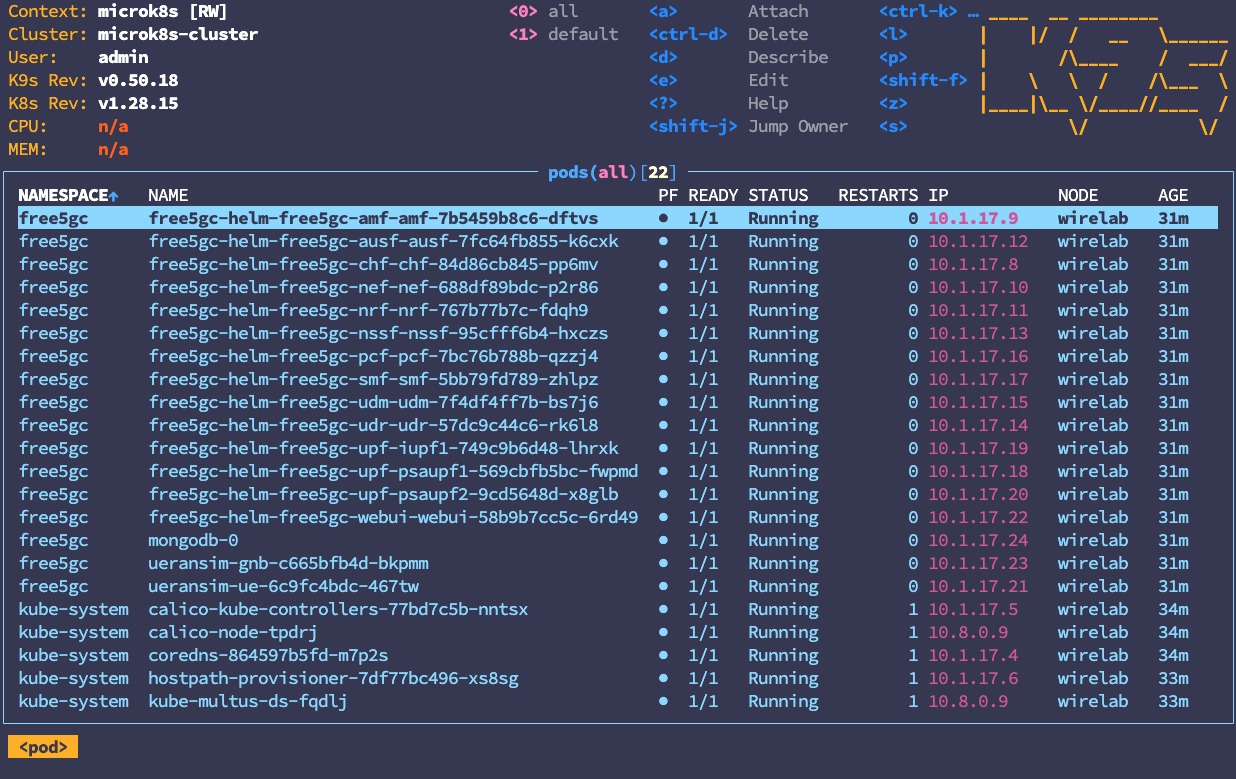Screen dimensions: 1236x779
Task: Select the upf-psaupf2-9cd5648d-x8glb pod row
Action: (x=618, y=494)
